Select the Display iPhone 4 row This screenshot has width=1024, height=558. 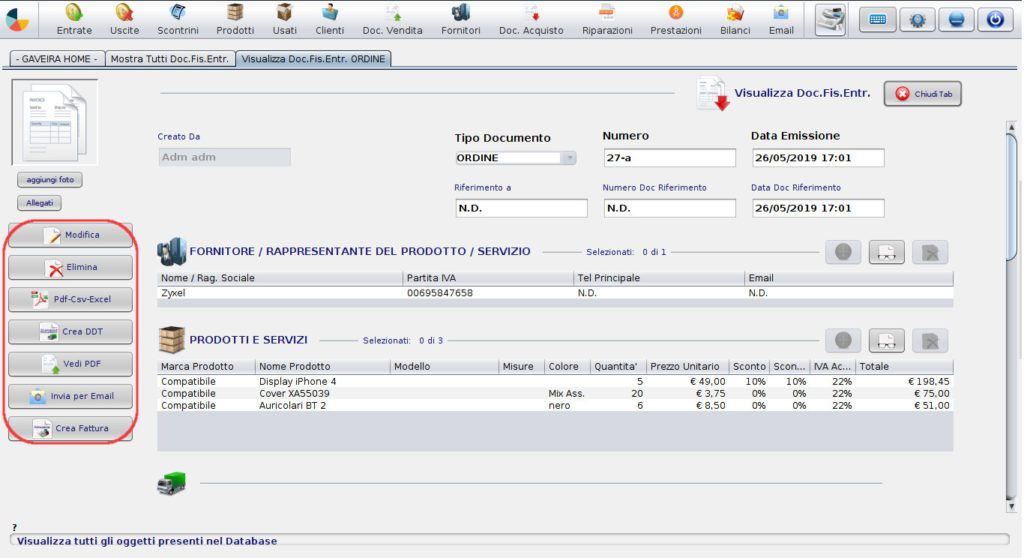pyautogui.click(x=555, y=382)
